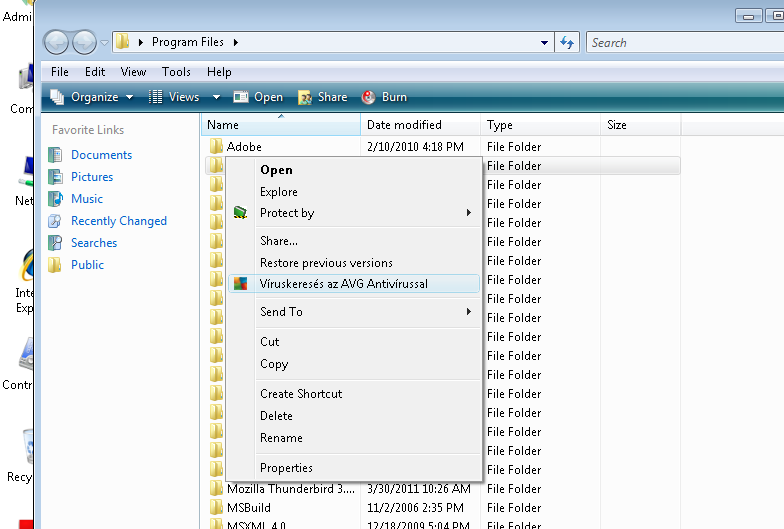The image size is (784, 529).
Task: Click the Public folder sidebar icon
Action: (55, 265)
